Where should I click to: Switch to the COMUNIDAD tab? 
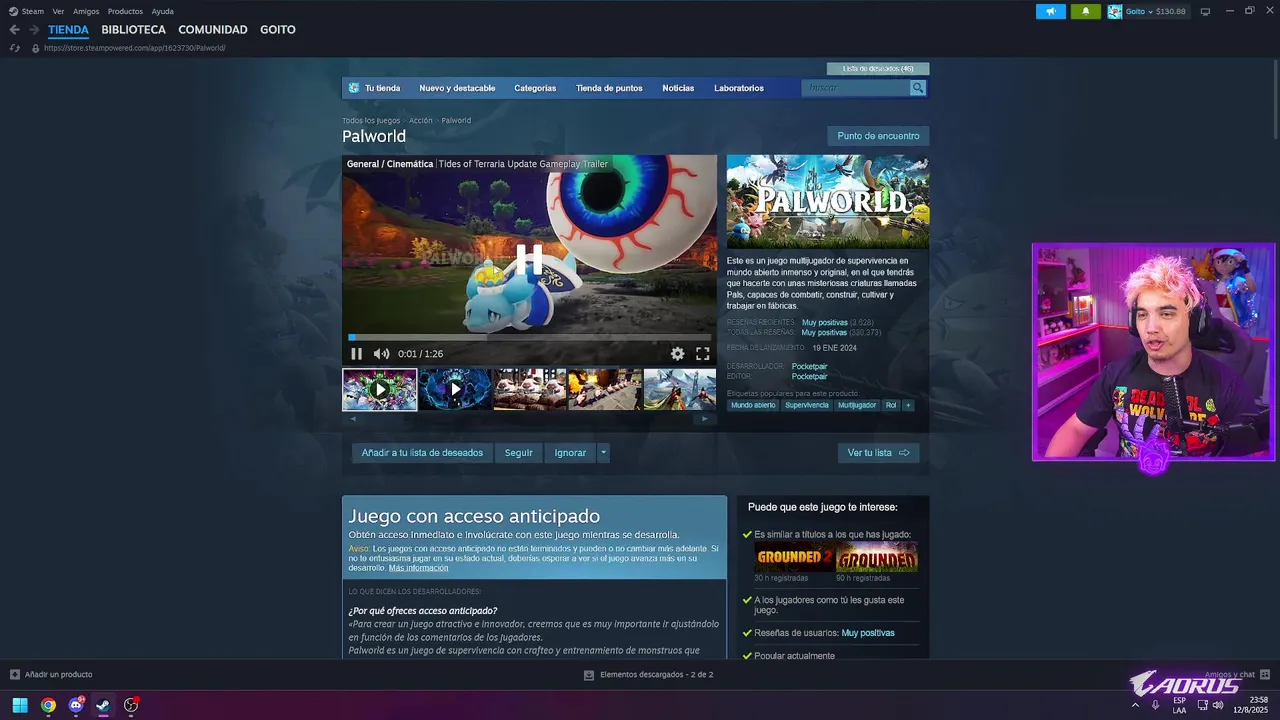[213, 30]
